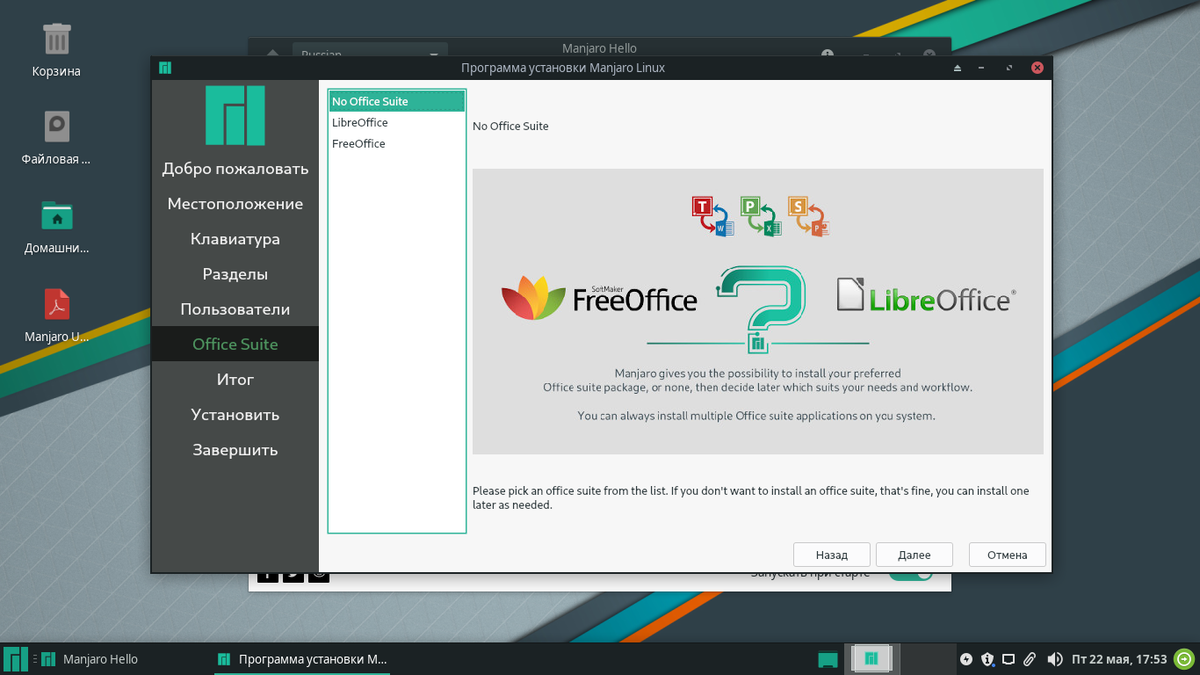1200x675 pixels.
Task: Open the Домашний folder desktop icon
Action: (56, 227)
